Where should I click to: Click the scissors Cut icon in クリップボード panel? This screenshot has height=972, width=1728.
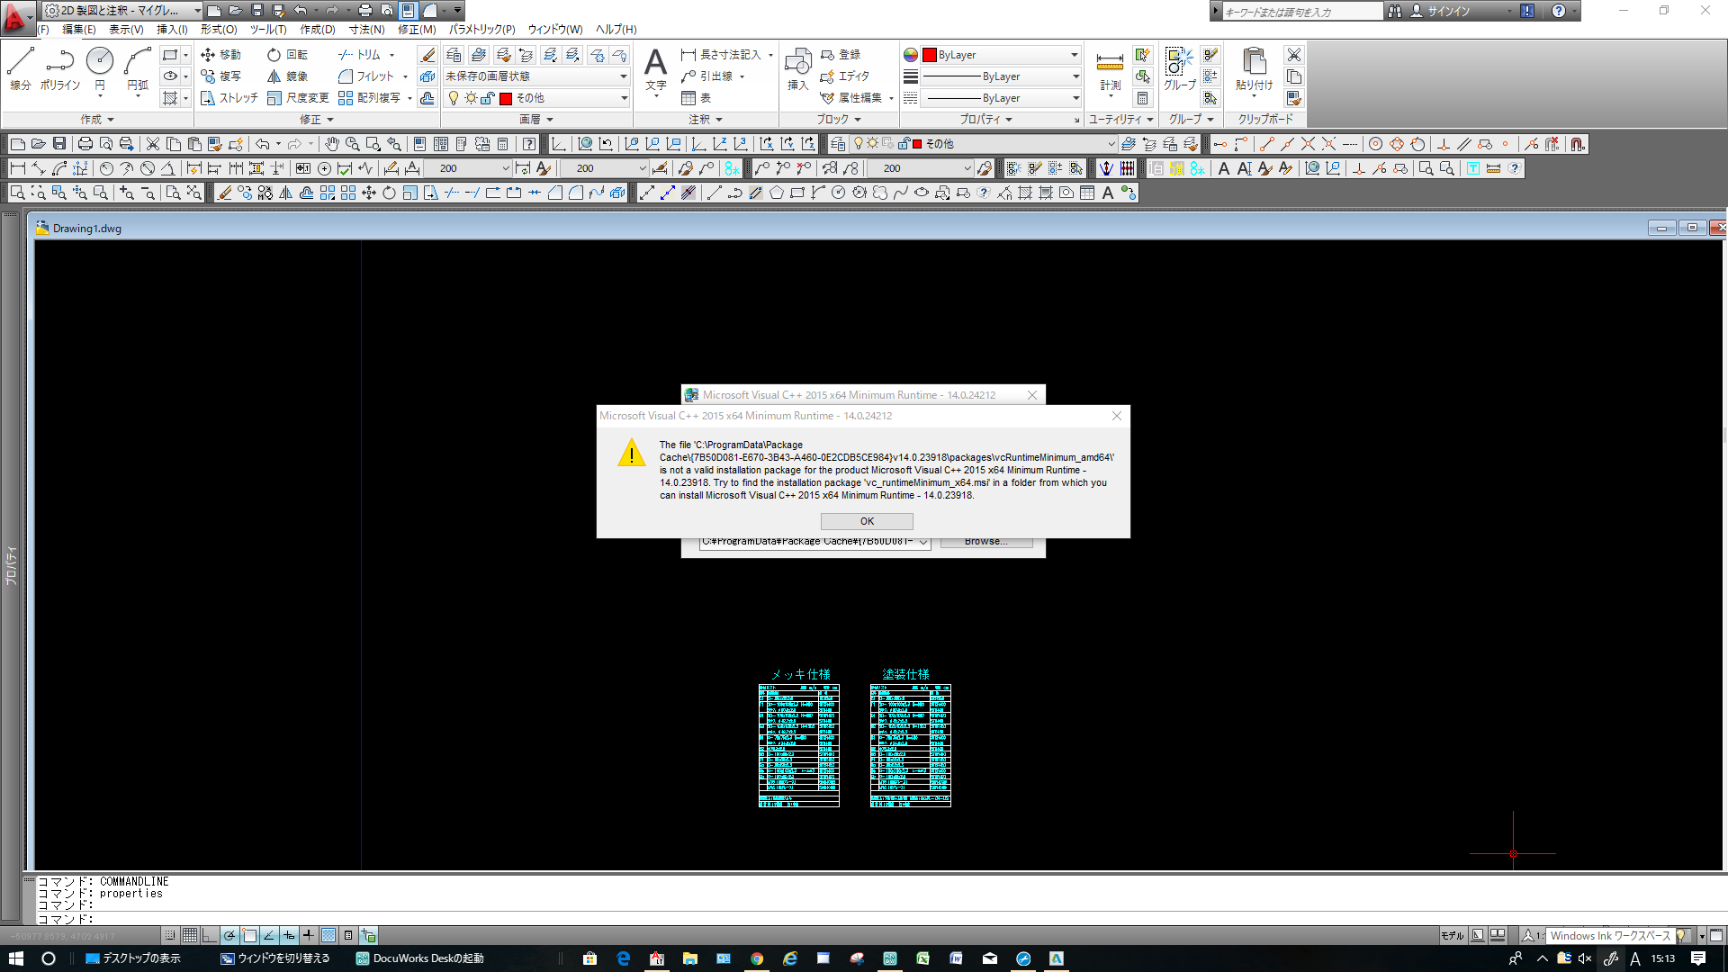pos(1294,55)
